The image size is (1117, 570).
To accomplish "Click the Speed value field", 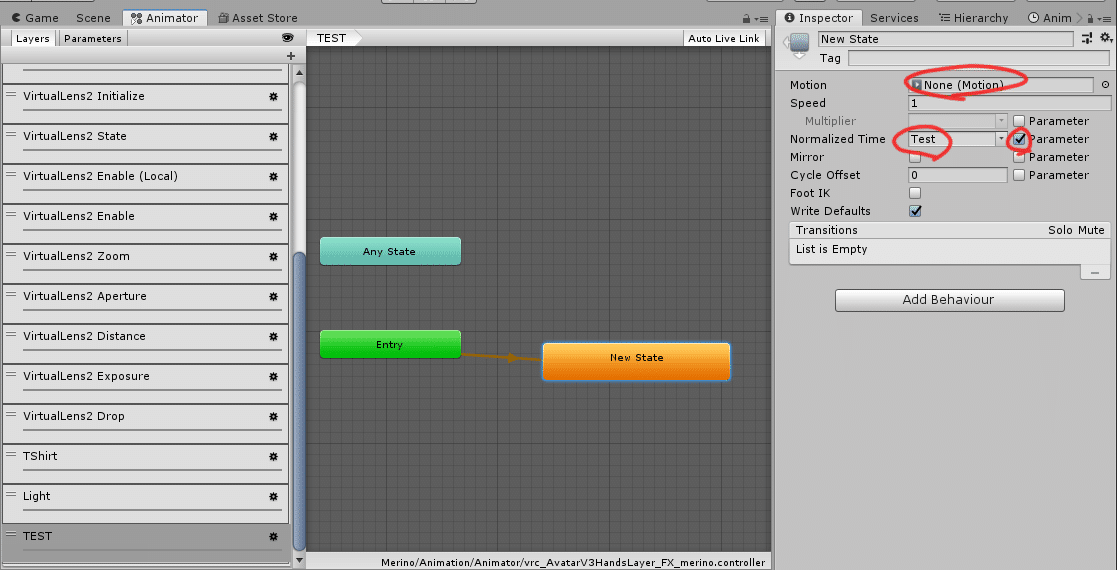I will tap(1009, 103).
